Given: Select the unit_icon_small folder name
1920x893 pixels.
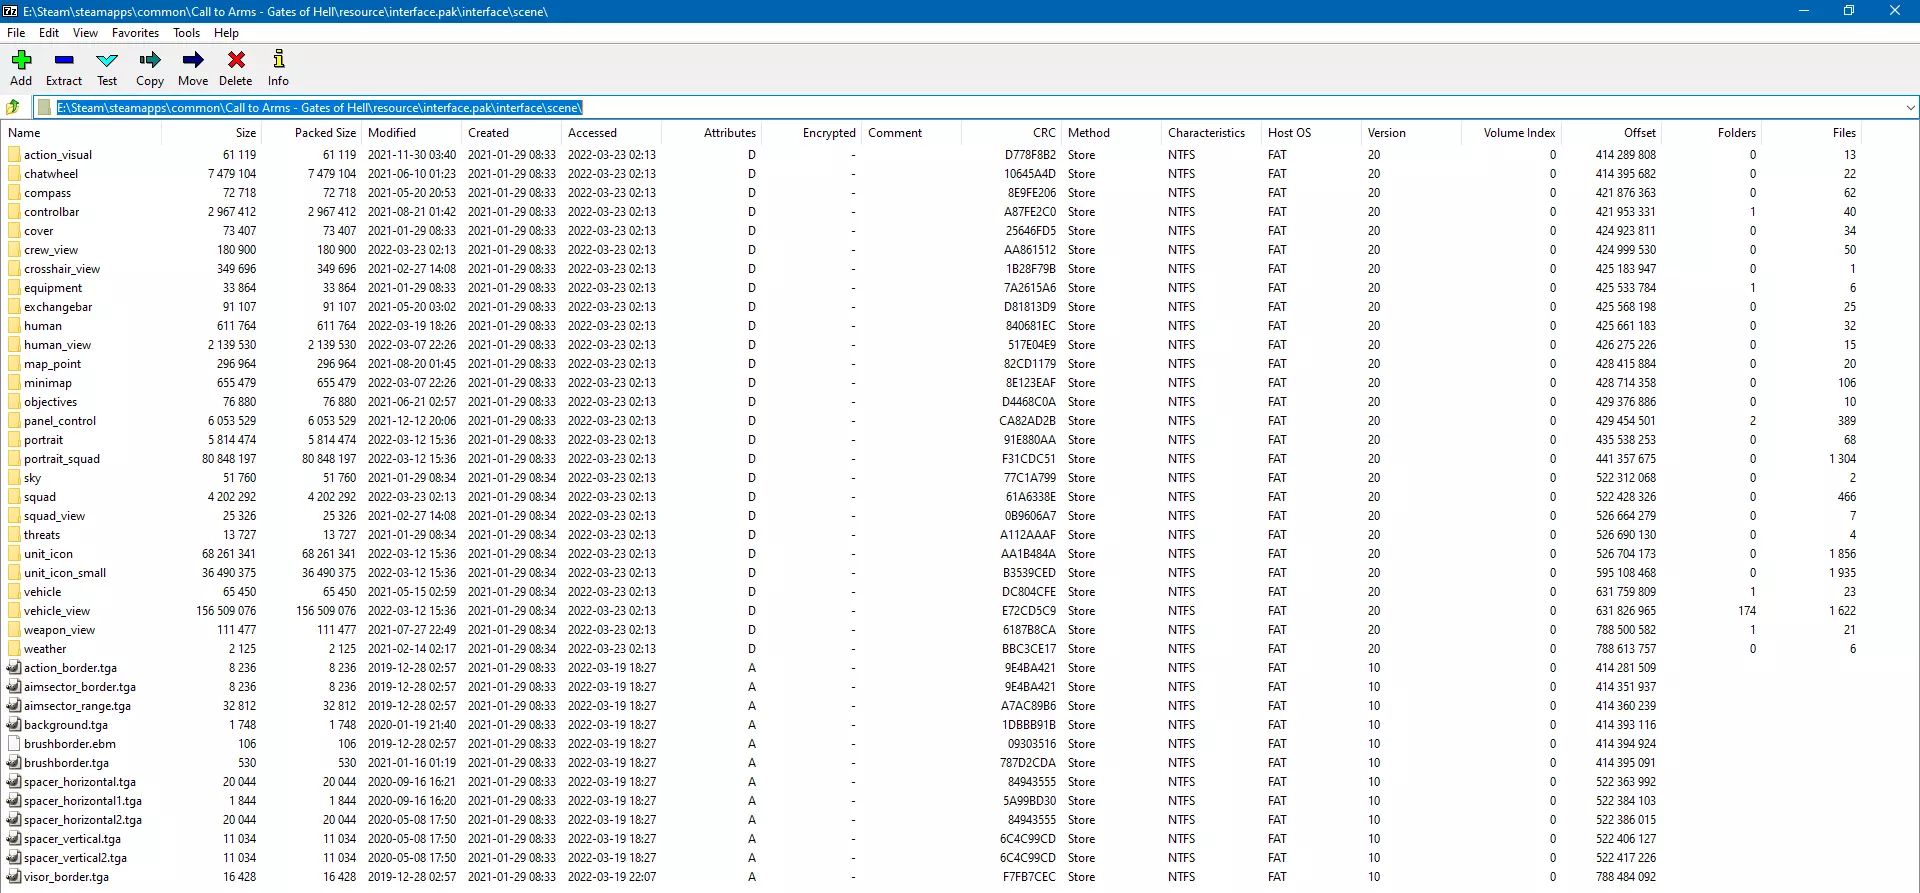Looking at the screenshot, I should (65, 573).
